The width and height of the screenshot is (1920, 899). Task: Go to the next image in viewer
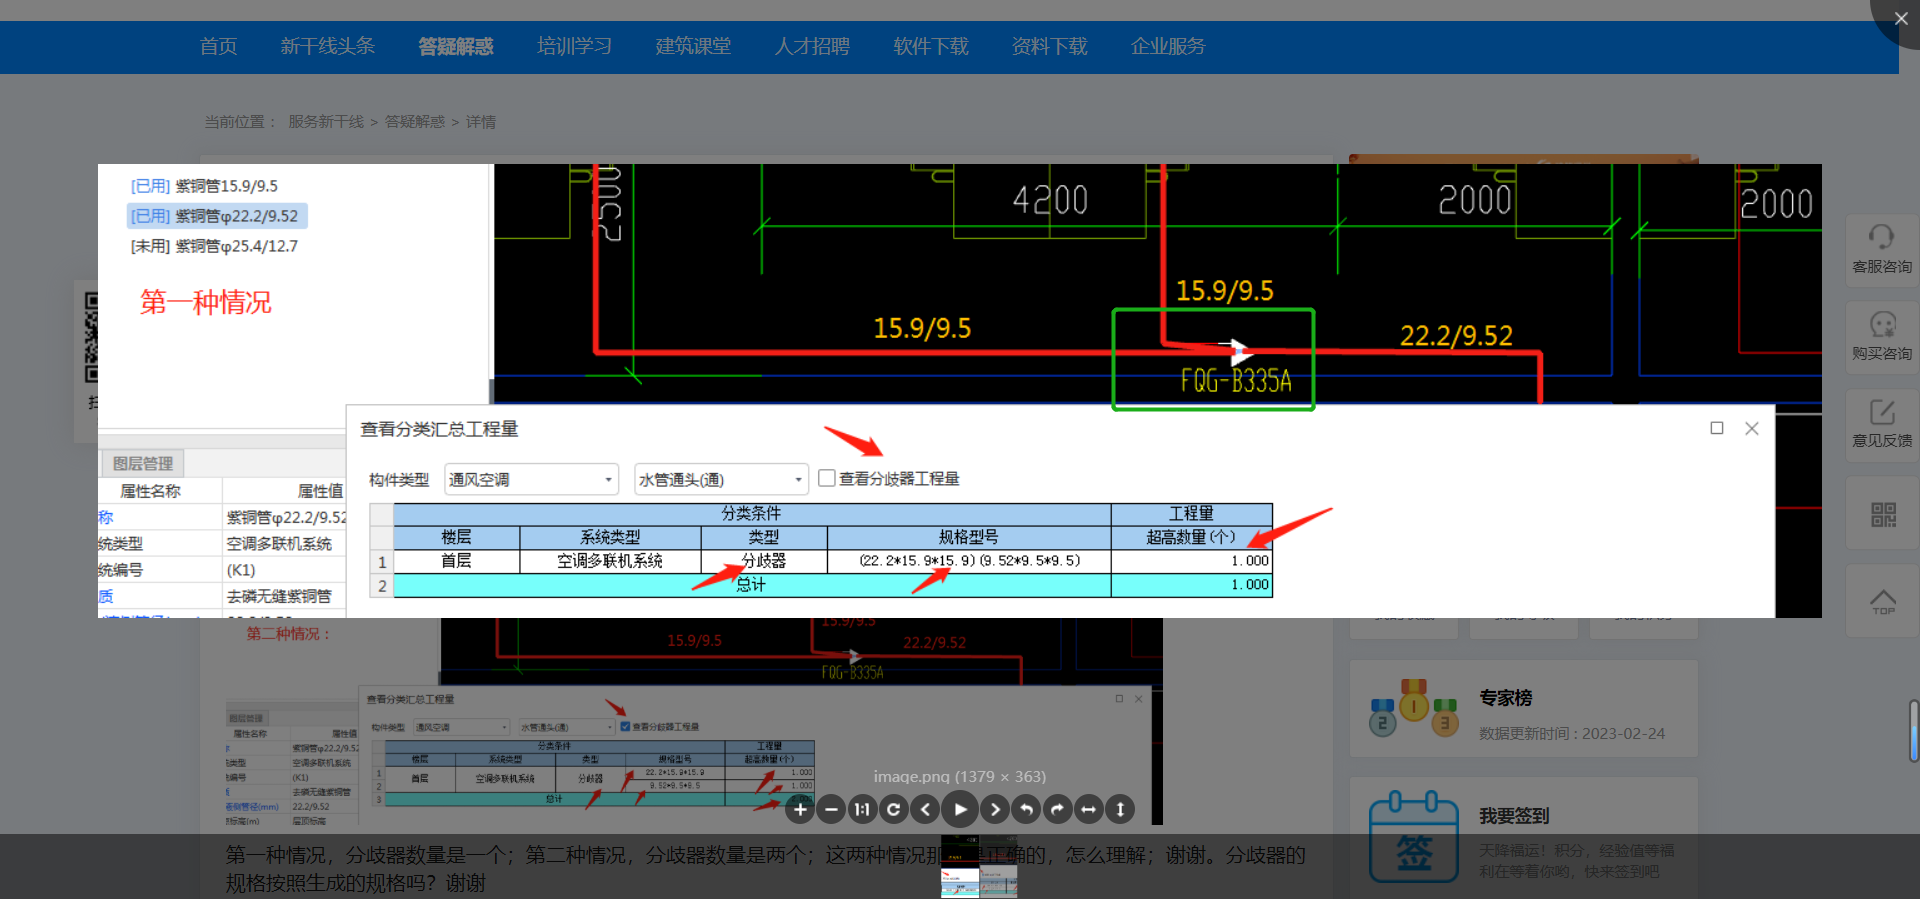tap(994, 809)
